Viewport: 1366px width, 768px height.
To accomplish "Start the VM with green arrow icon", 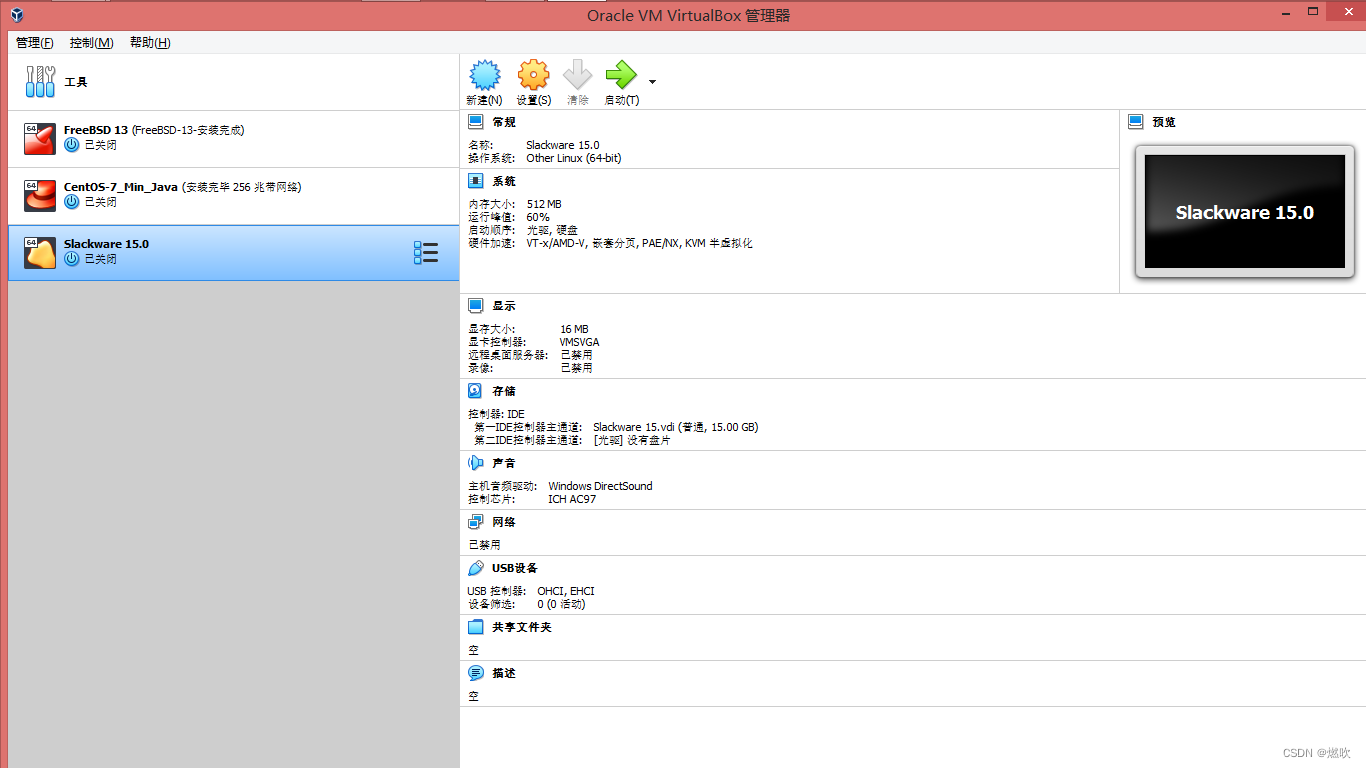I will coord(621,75).
